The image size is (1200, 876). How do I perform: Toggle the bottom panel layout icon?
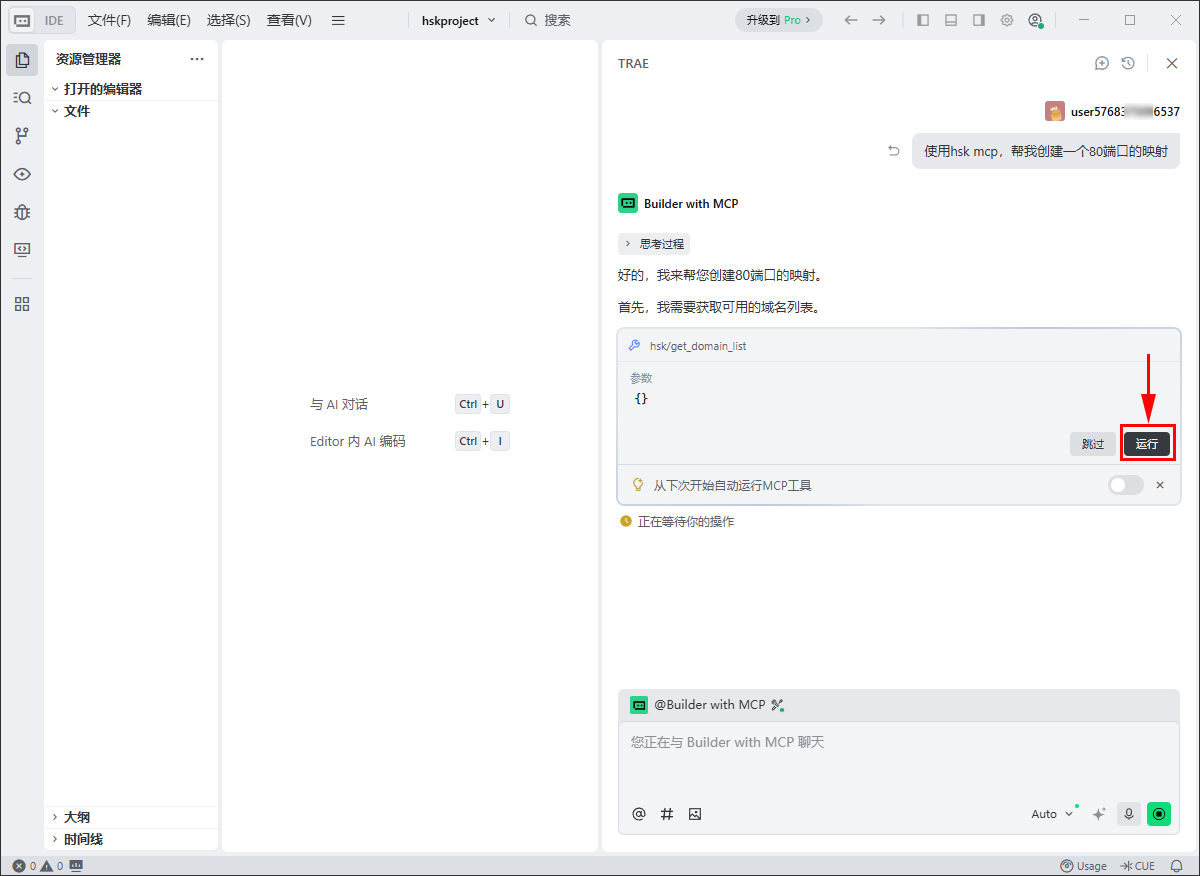[x=950, y=20]
